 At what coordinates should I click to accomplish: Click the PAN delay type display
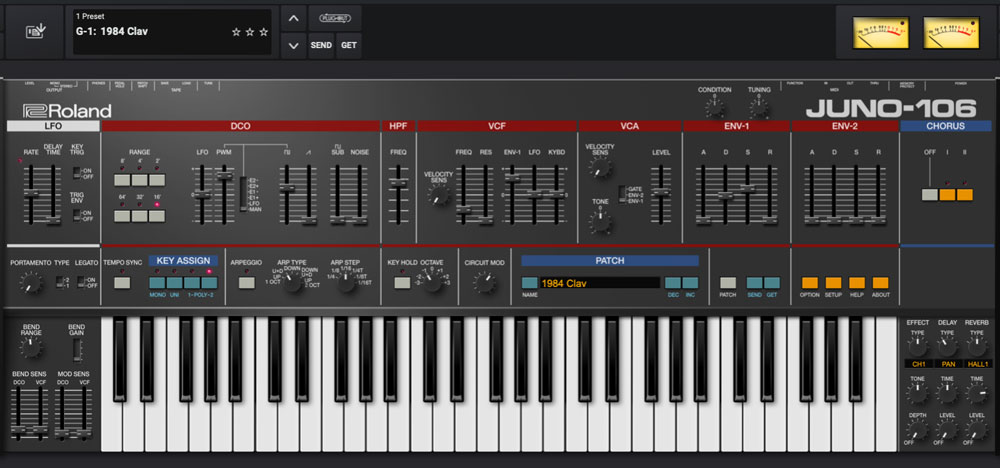pos(947,364)
